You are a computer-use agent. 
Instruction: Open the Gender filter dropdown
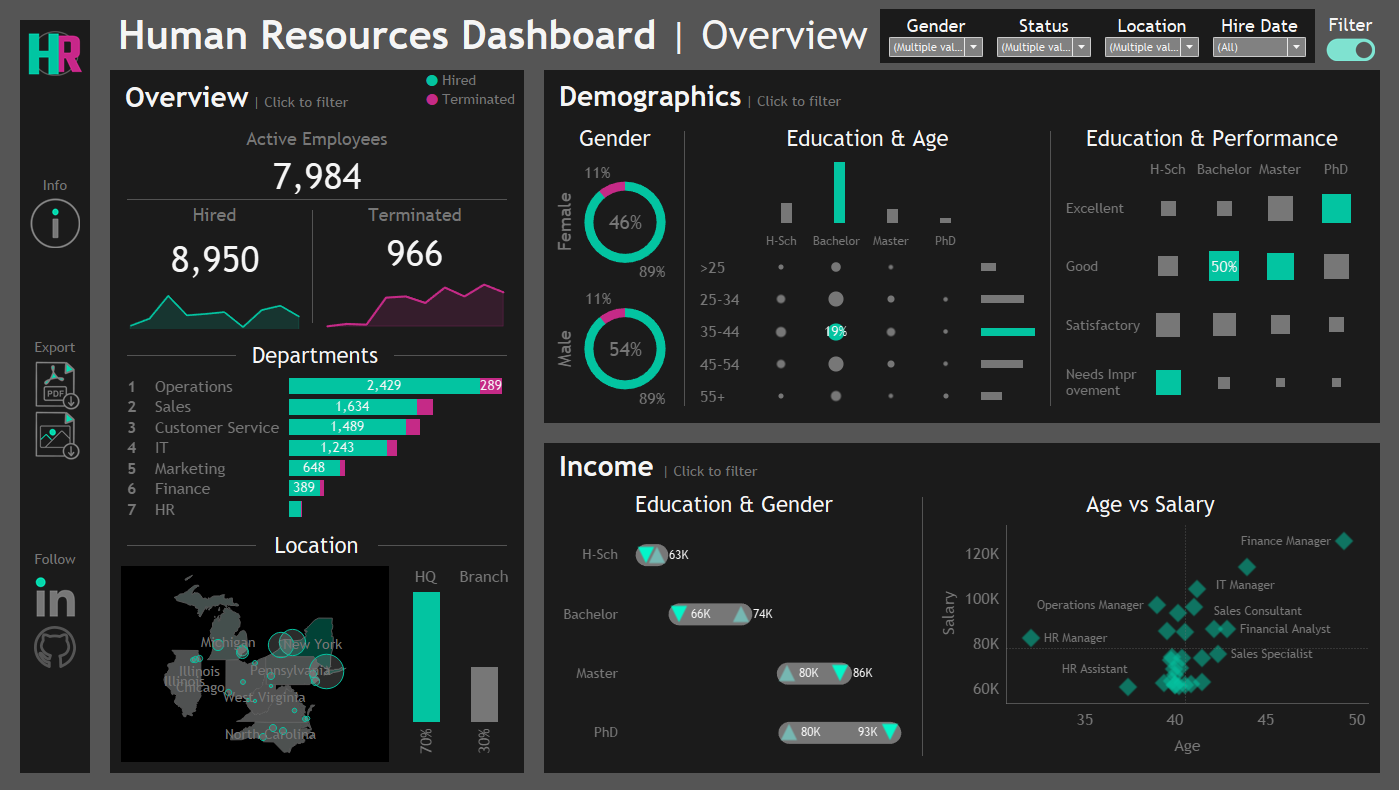click(x=972, y=46)
